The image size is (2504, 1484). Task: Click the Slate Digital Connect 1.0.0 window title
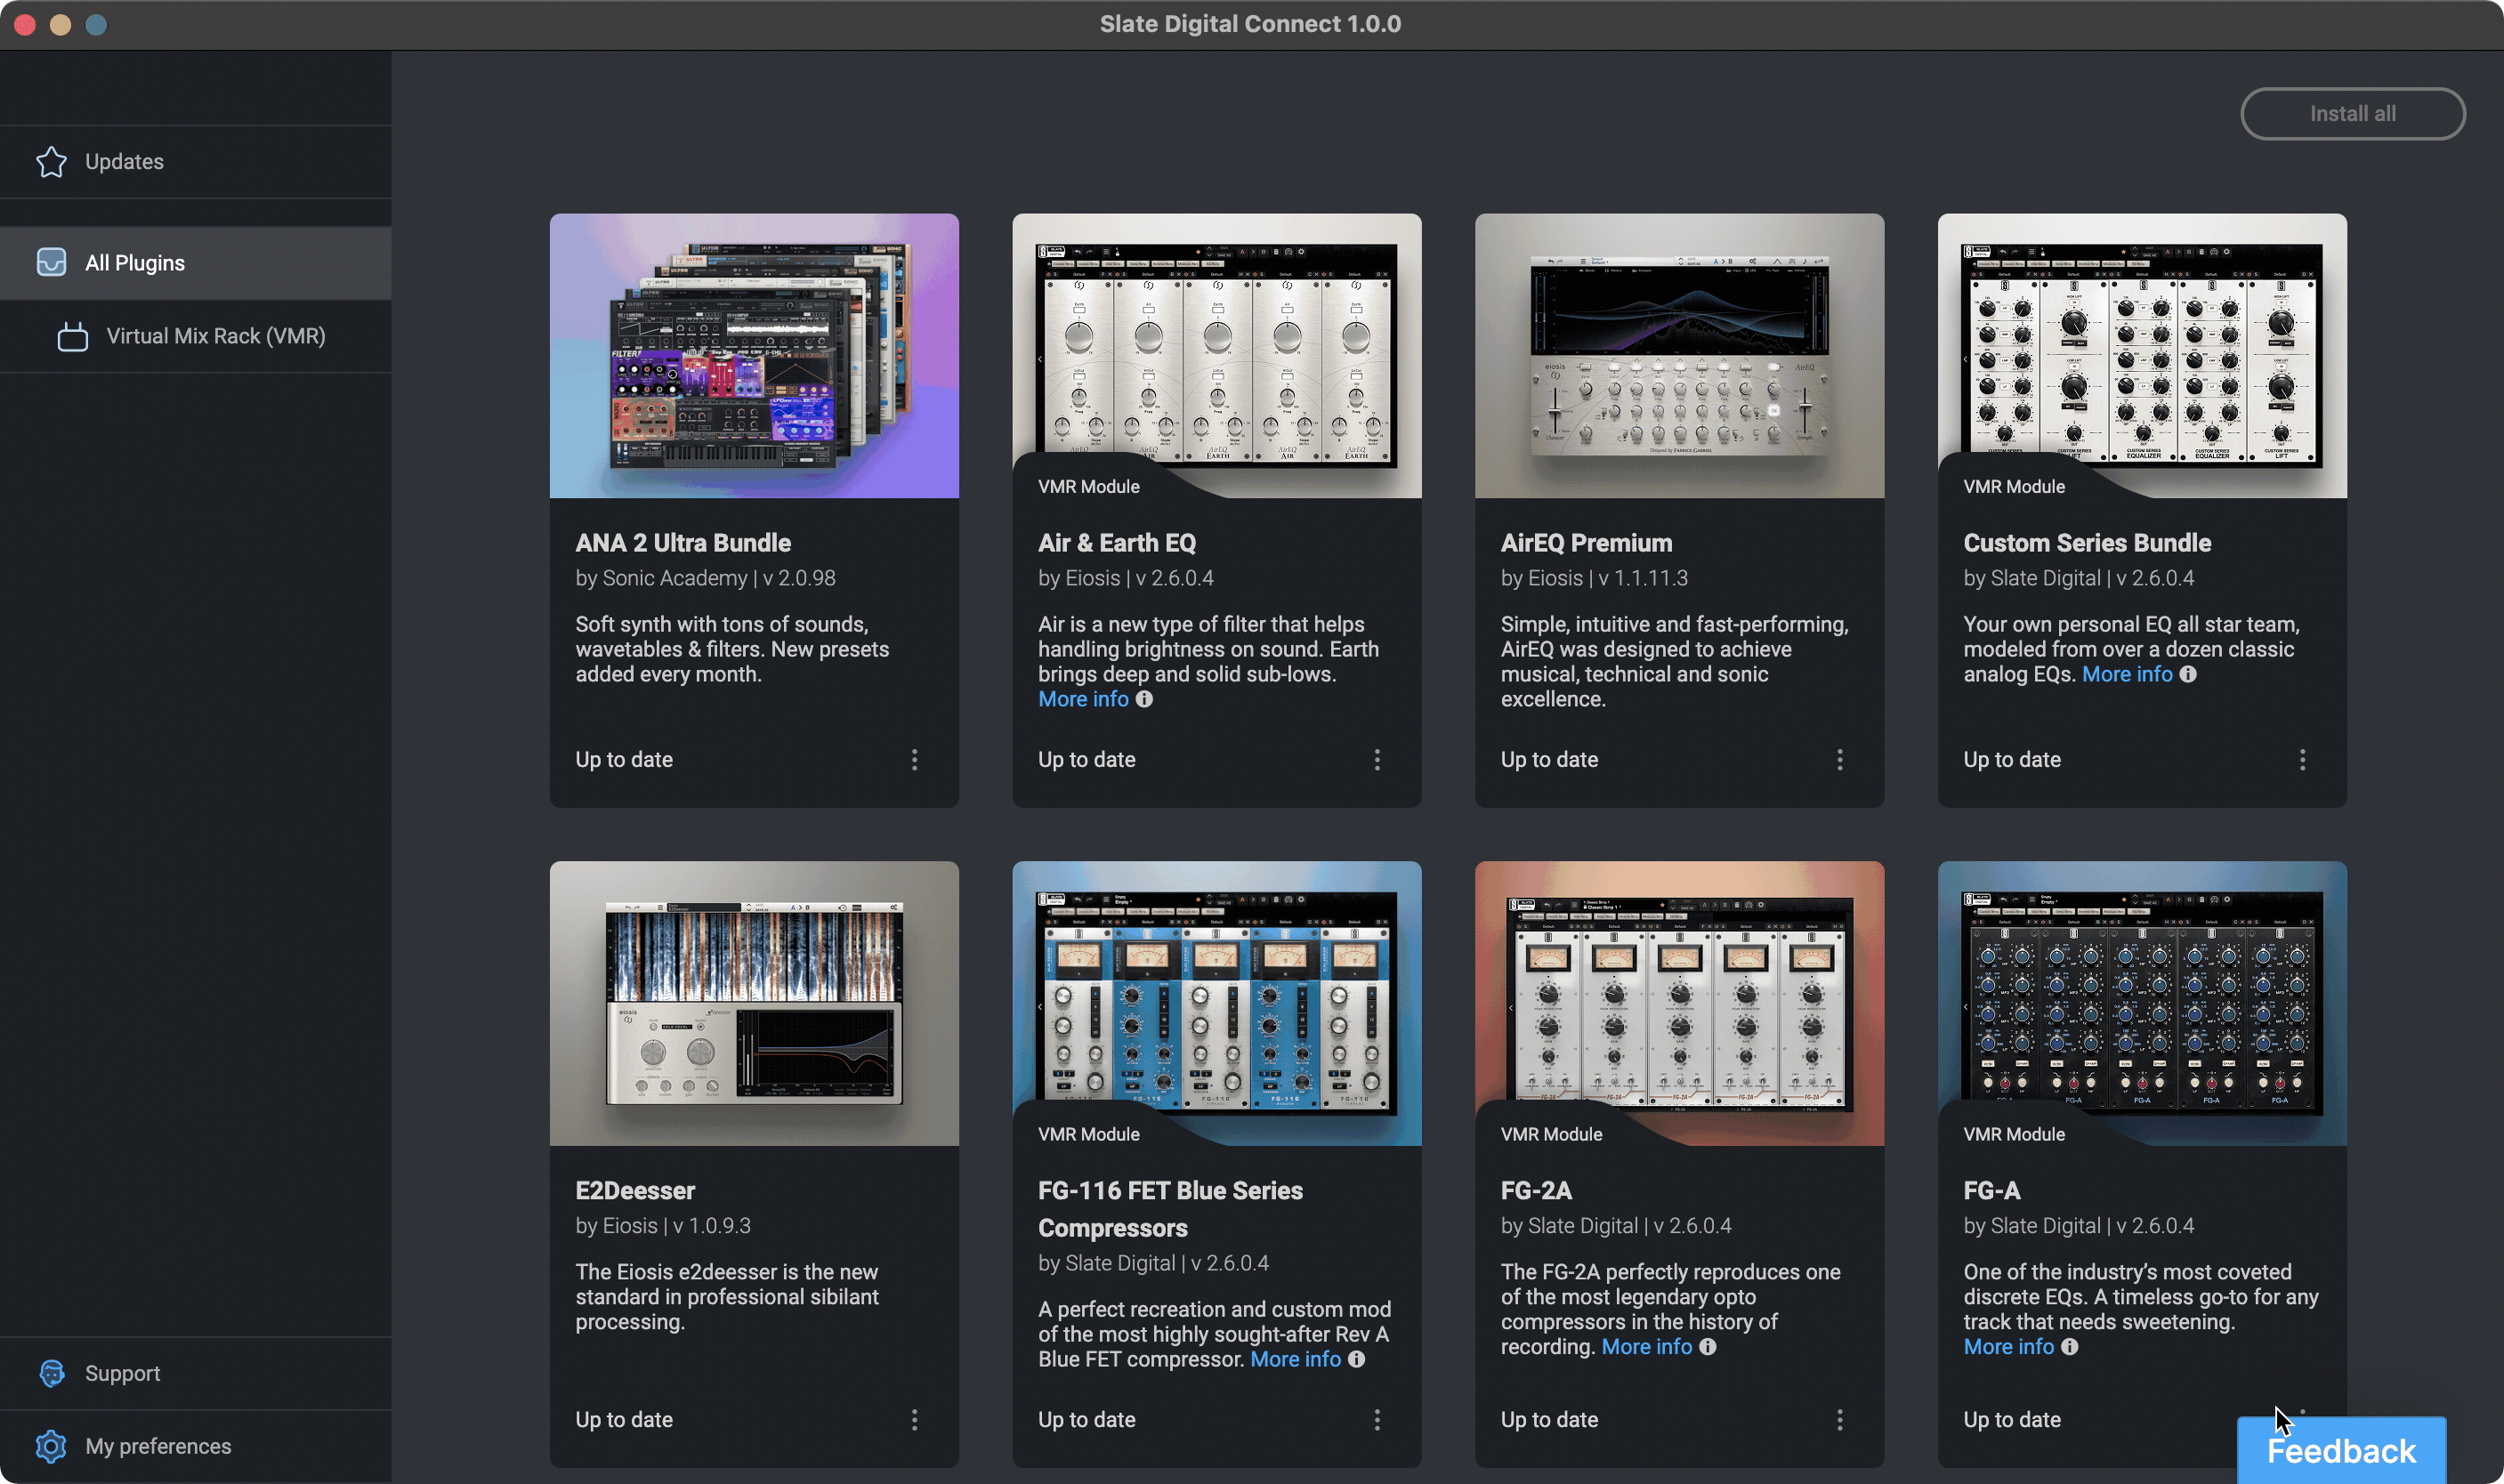click(1250, 24)
